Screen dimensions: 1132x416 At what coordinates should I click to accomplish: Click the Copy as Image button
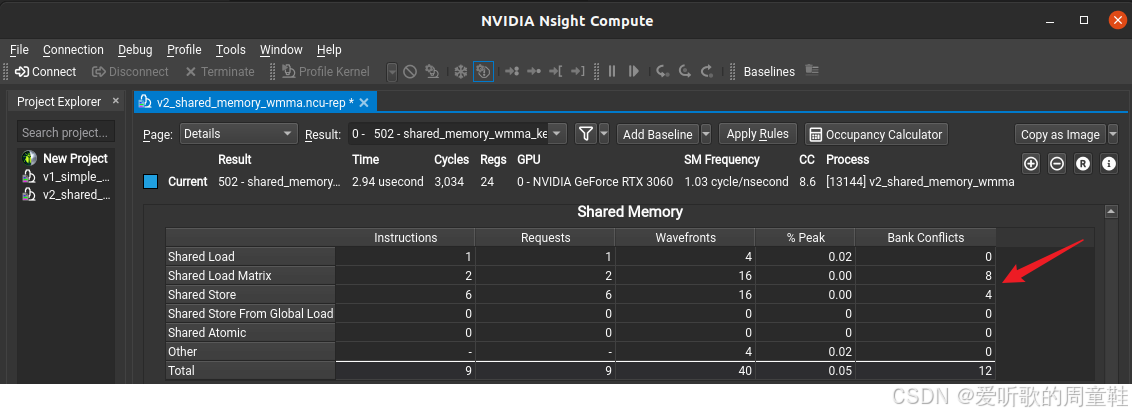coord(1060,134)
